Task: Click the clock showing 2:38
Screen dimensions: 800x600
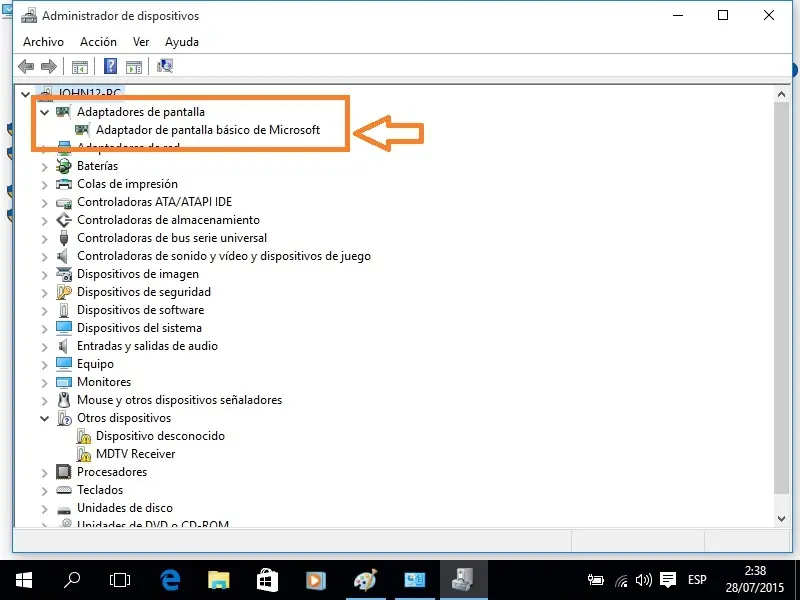Action: coord(755,570)
